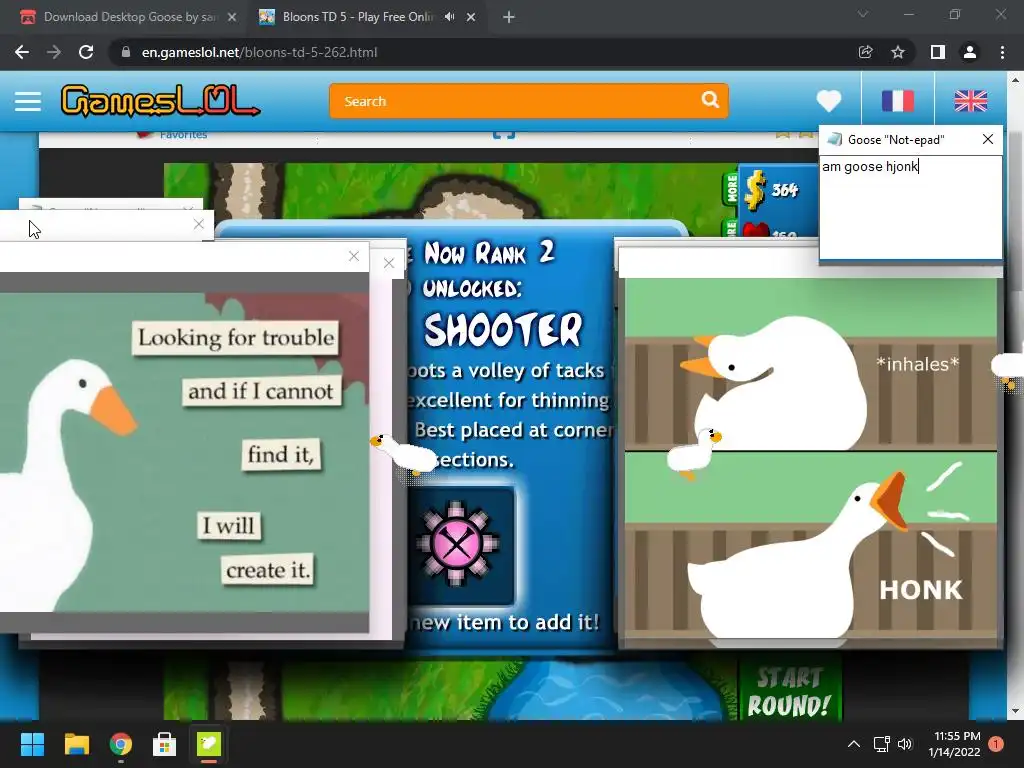
Task: Click the address bar URL
Action: tap(259, 52)
